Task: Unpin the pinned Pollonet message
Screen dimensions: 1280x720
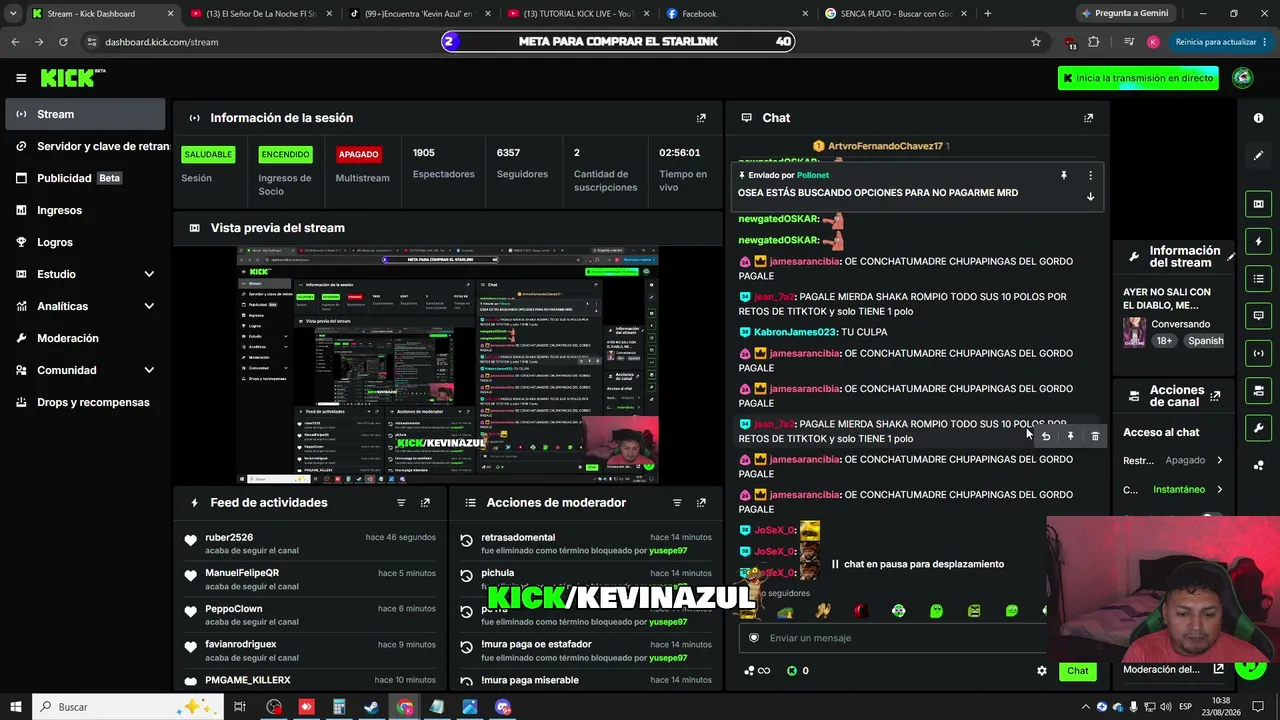Action: [1064, 175]
